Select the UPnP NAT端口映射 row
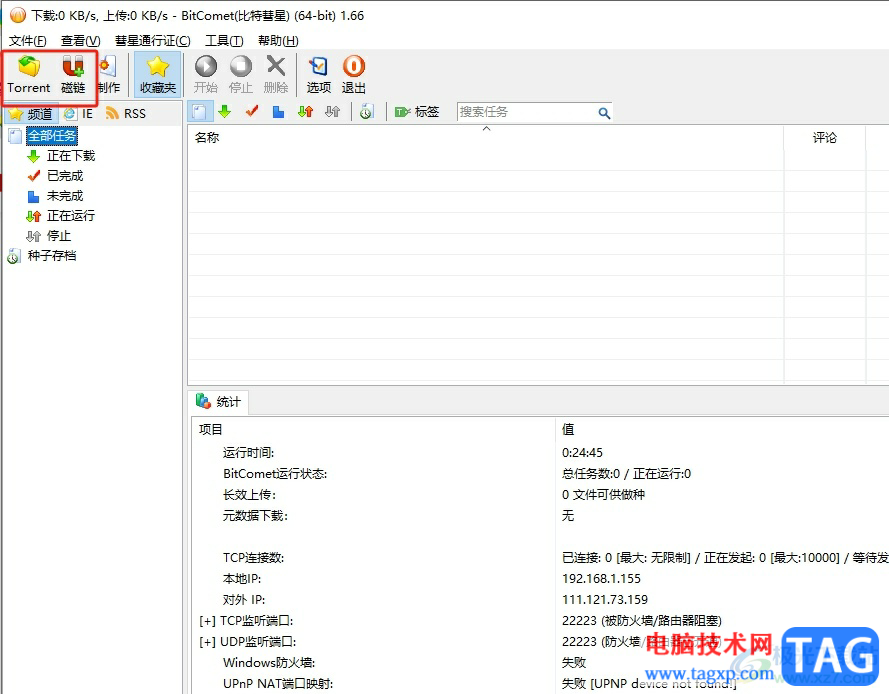The width and height of the screenshot is (889, 694). (541, 684)
